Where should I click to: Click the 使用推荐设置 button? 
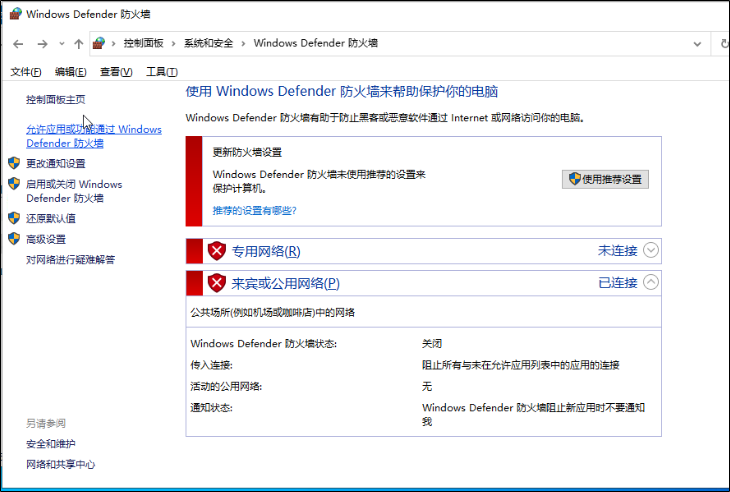click(605, 179)
